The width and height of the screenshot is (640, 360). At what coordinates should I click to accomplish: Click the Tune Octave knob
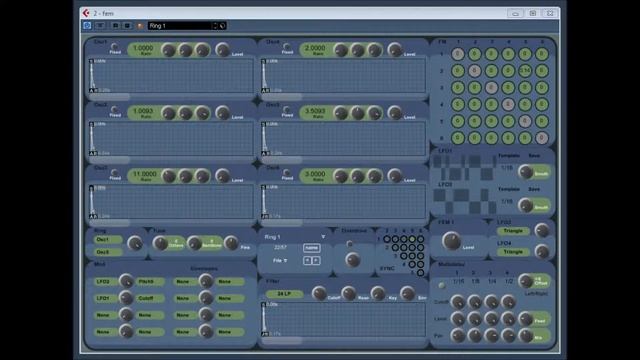point(160,243)
